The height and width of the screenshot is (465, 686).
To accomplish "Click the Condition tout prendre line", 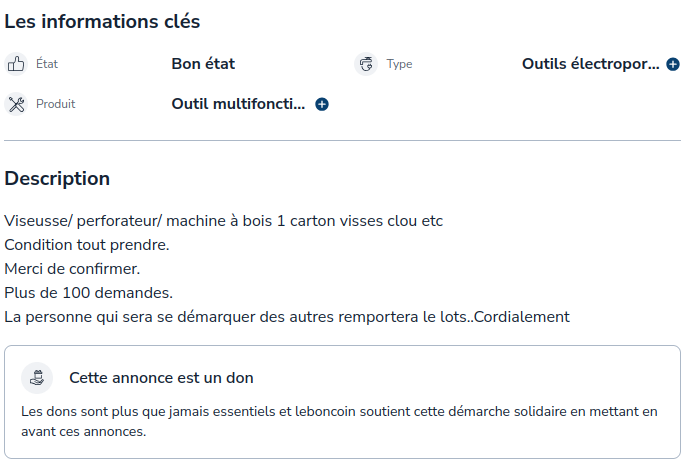I will click(x=87, y=245).
